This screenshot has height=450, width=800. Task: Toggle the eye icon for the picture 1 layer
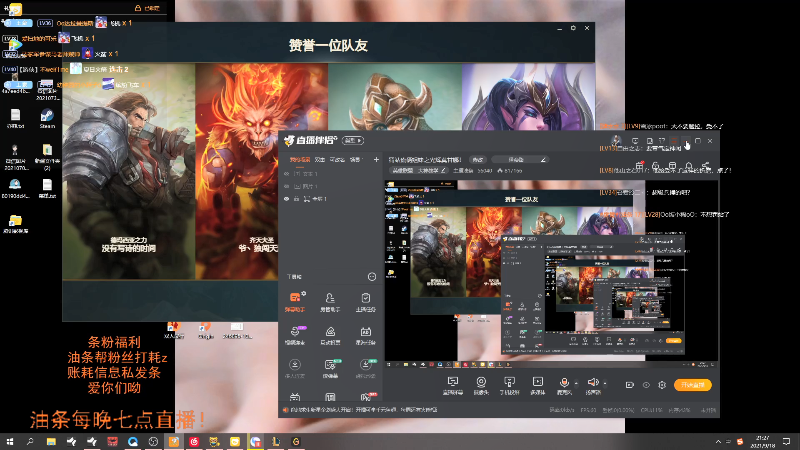(287, 186)
